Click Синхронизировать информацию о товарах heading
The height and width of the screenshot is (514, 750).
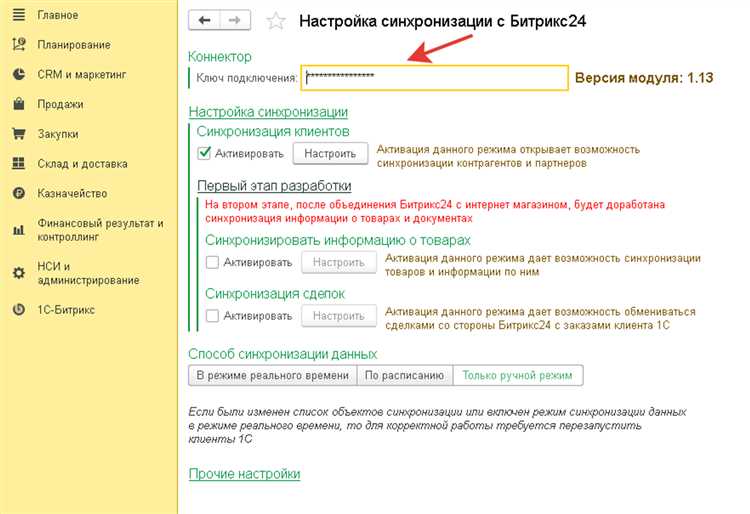coord(338,240)
